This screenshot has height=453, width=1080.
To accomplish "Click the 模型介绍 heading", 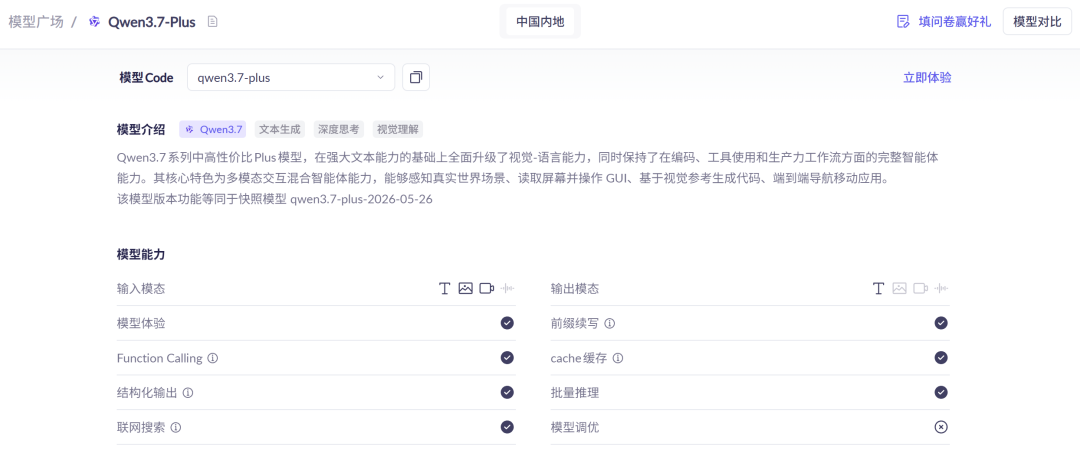I will 141,129.
